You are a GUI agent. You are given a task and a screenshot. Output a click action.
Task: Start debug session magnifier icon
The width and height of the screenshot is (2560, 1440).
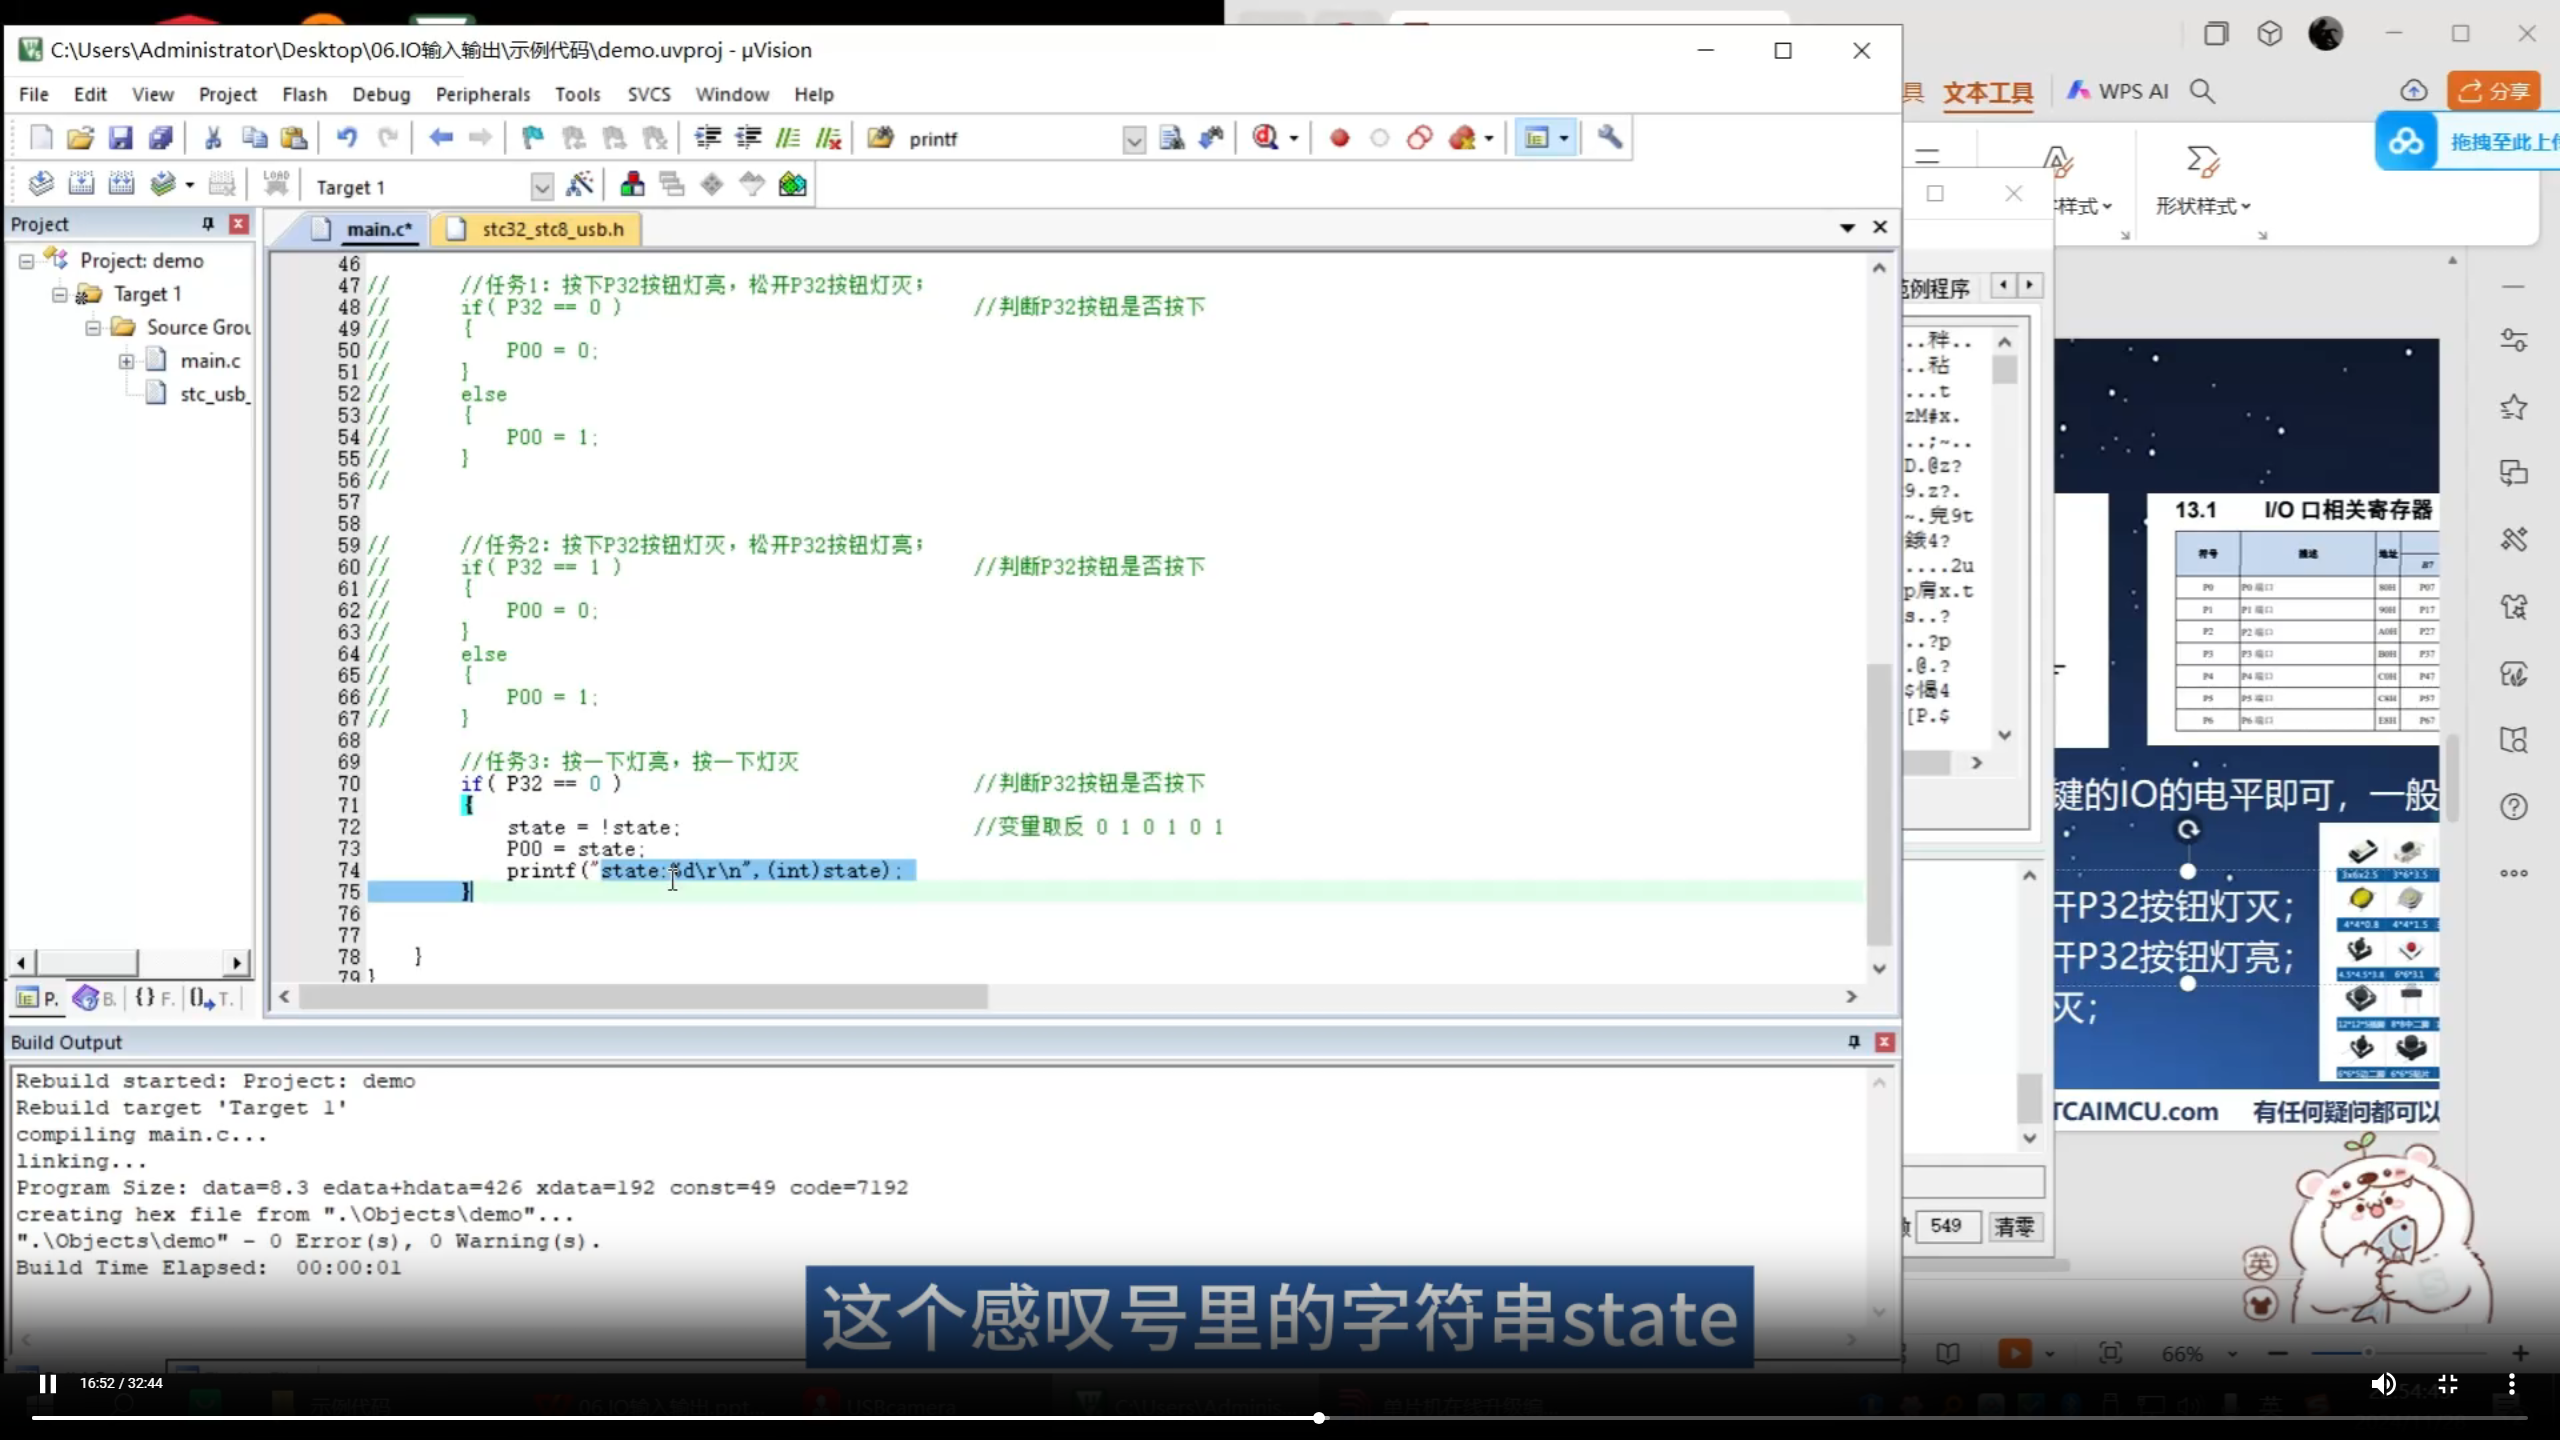(1266, 138)
